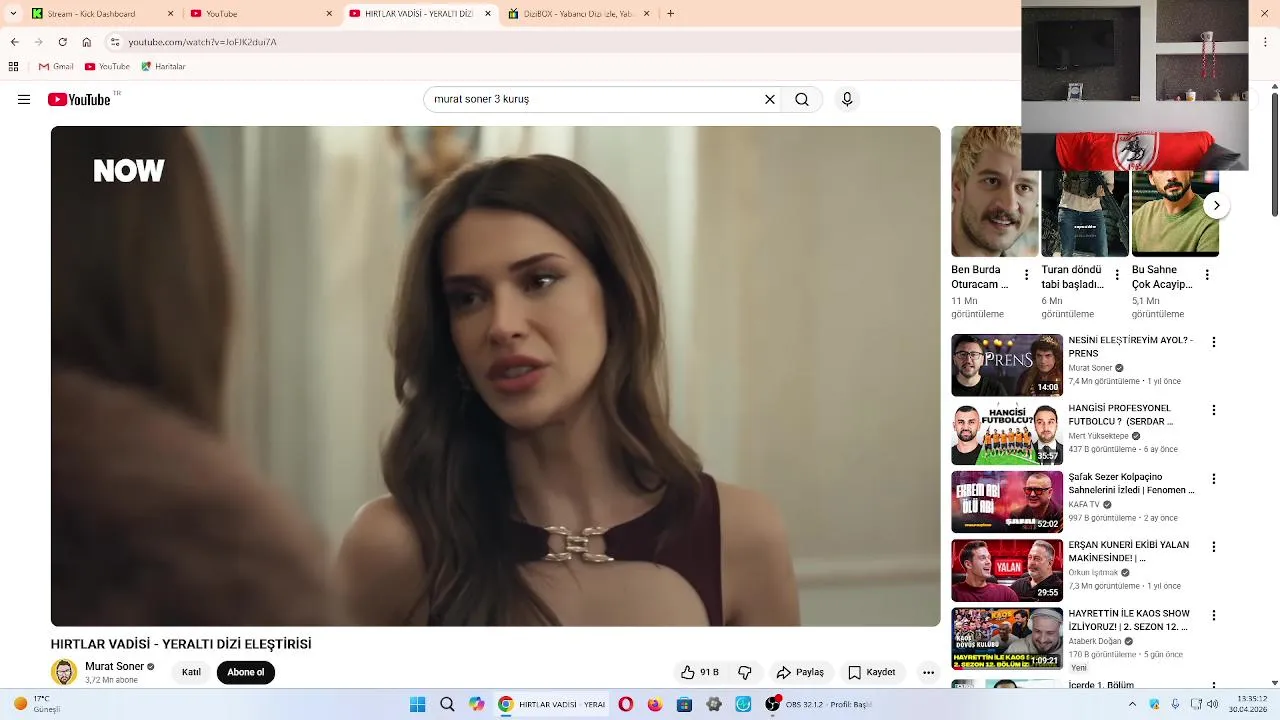Open Murat Soner channel name link
1280x720 pixels.
tap(115, 666)
